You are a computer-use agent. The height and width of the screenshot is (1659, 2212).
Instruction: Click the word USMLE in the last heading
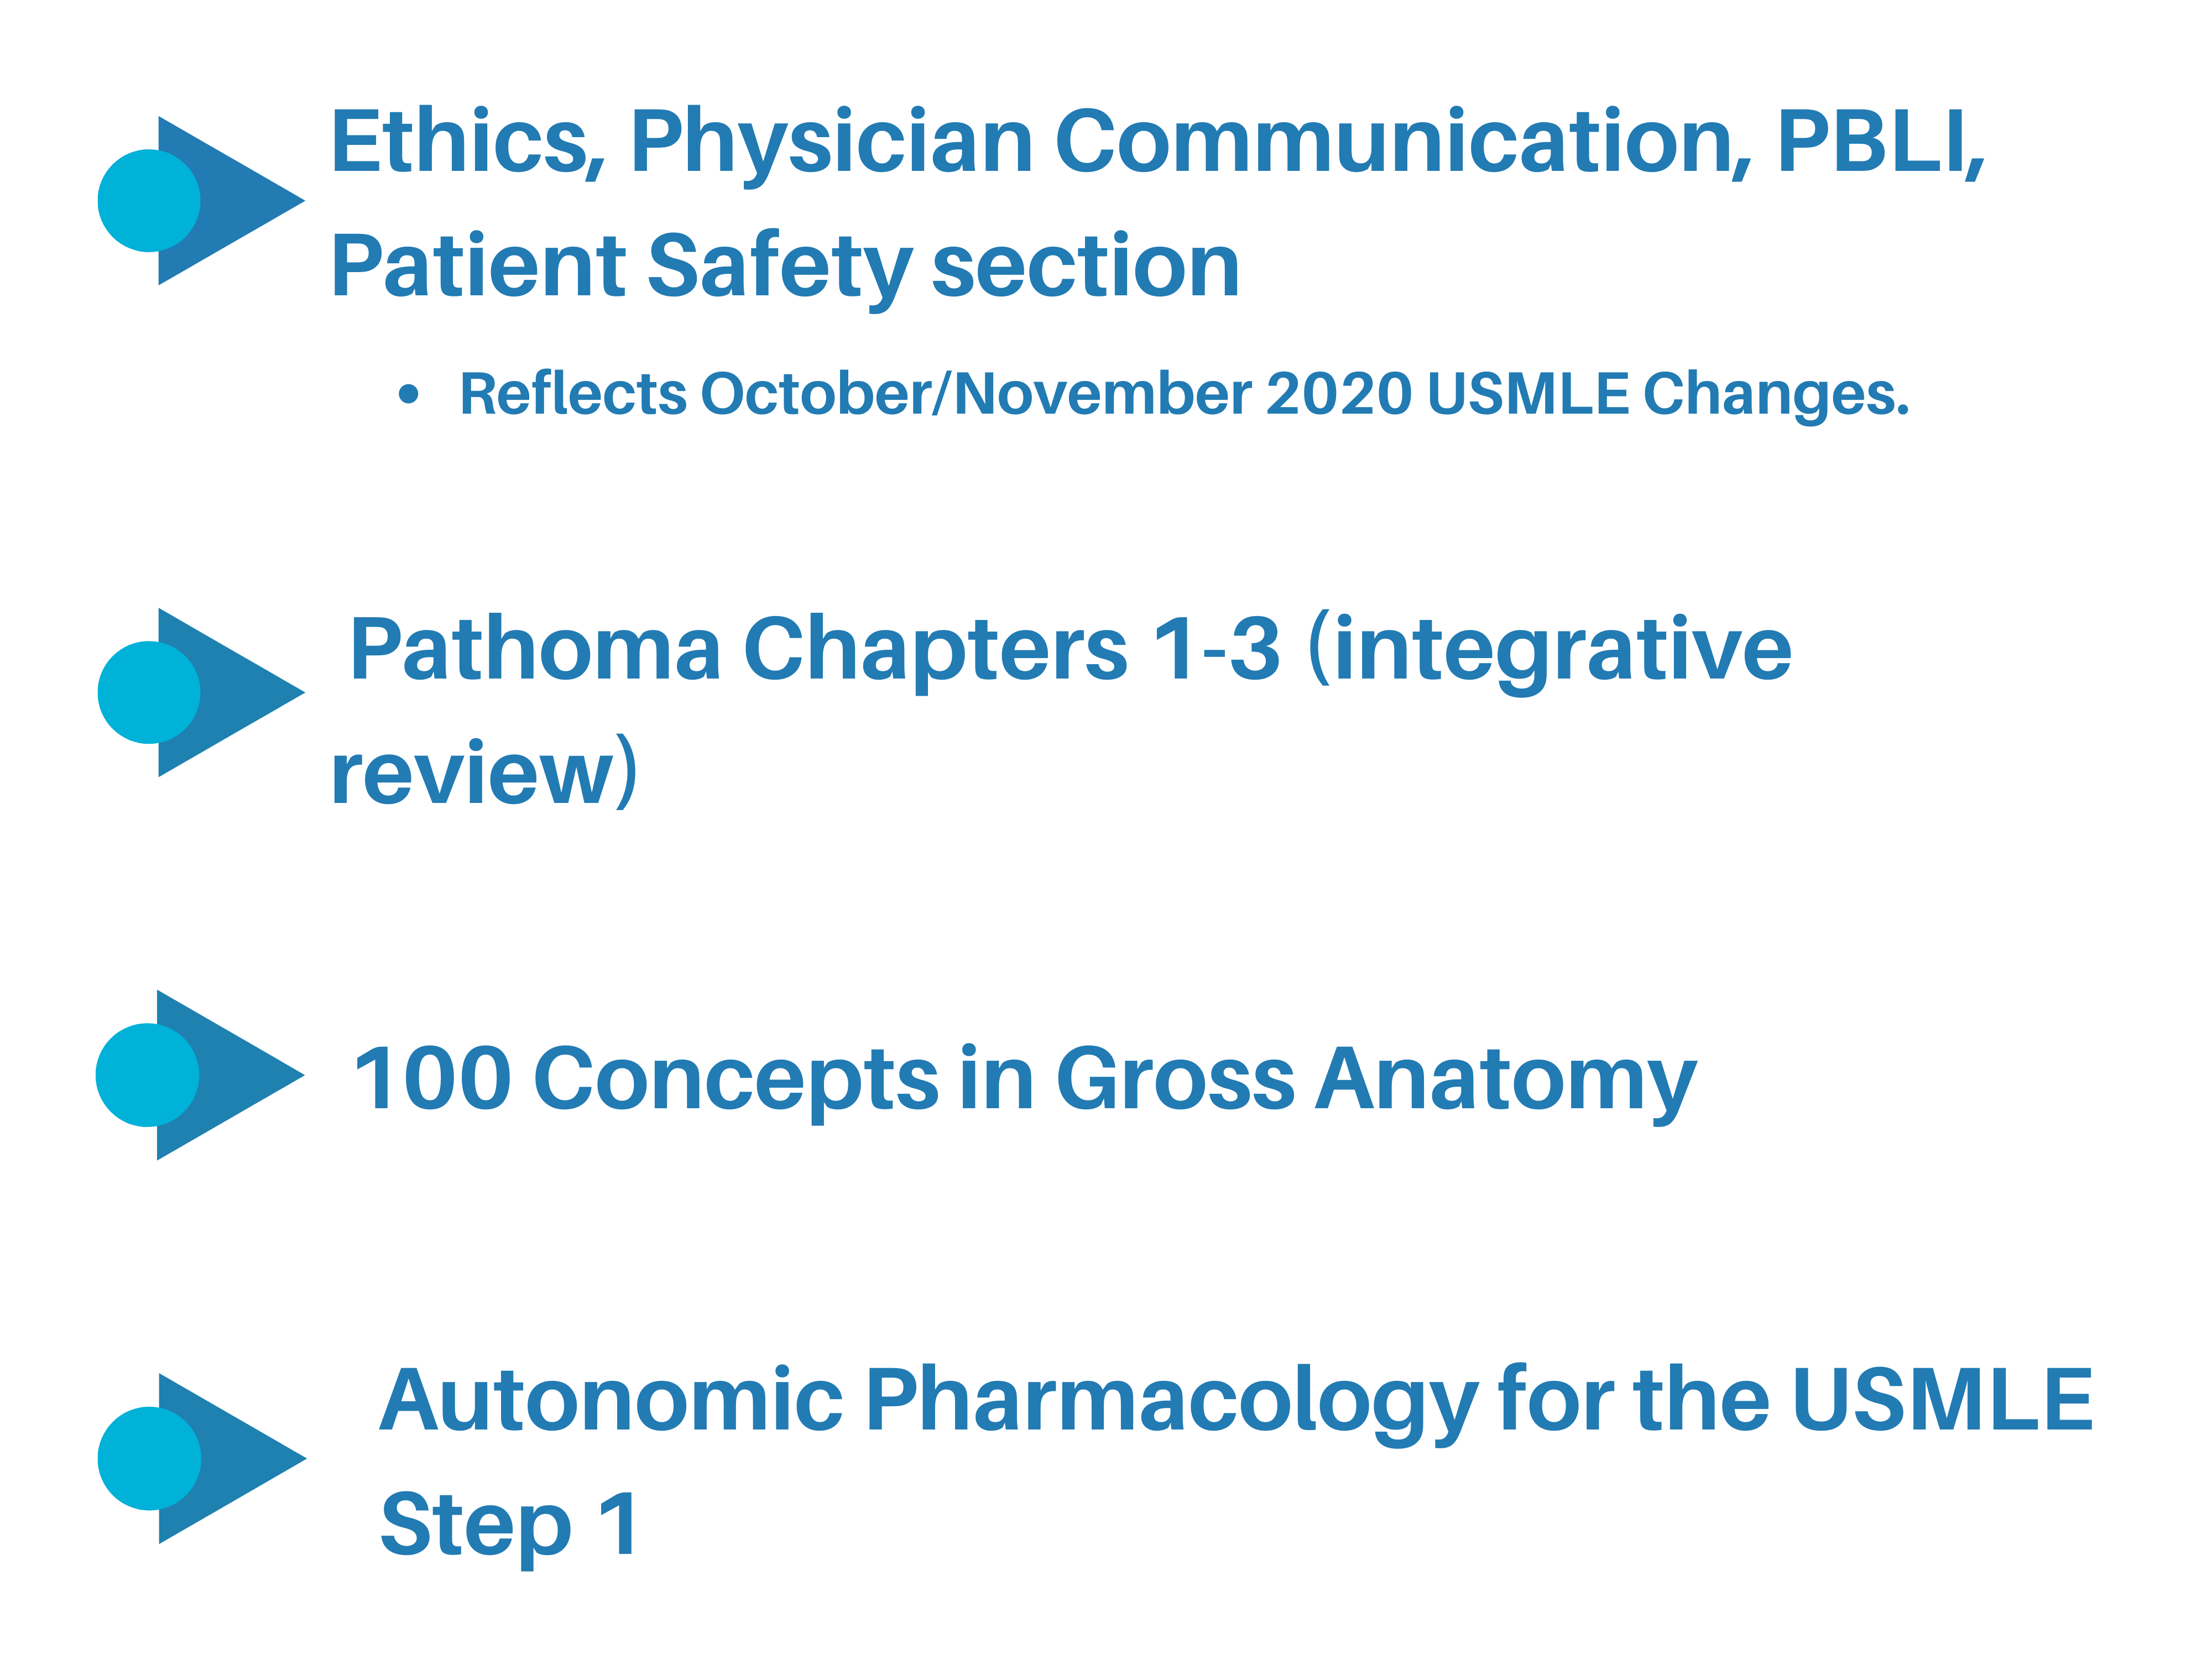[x=1942, y=1399]
